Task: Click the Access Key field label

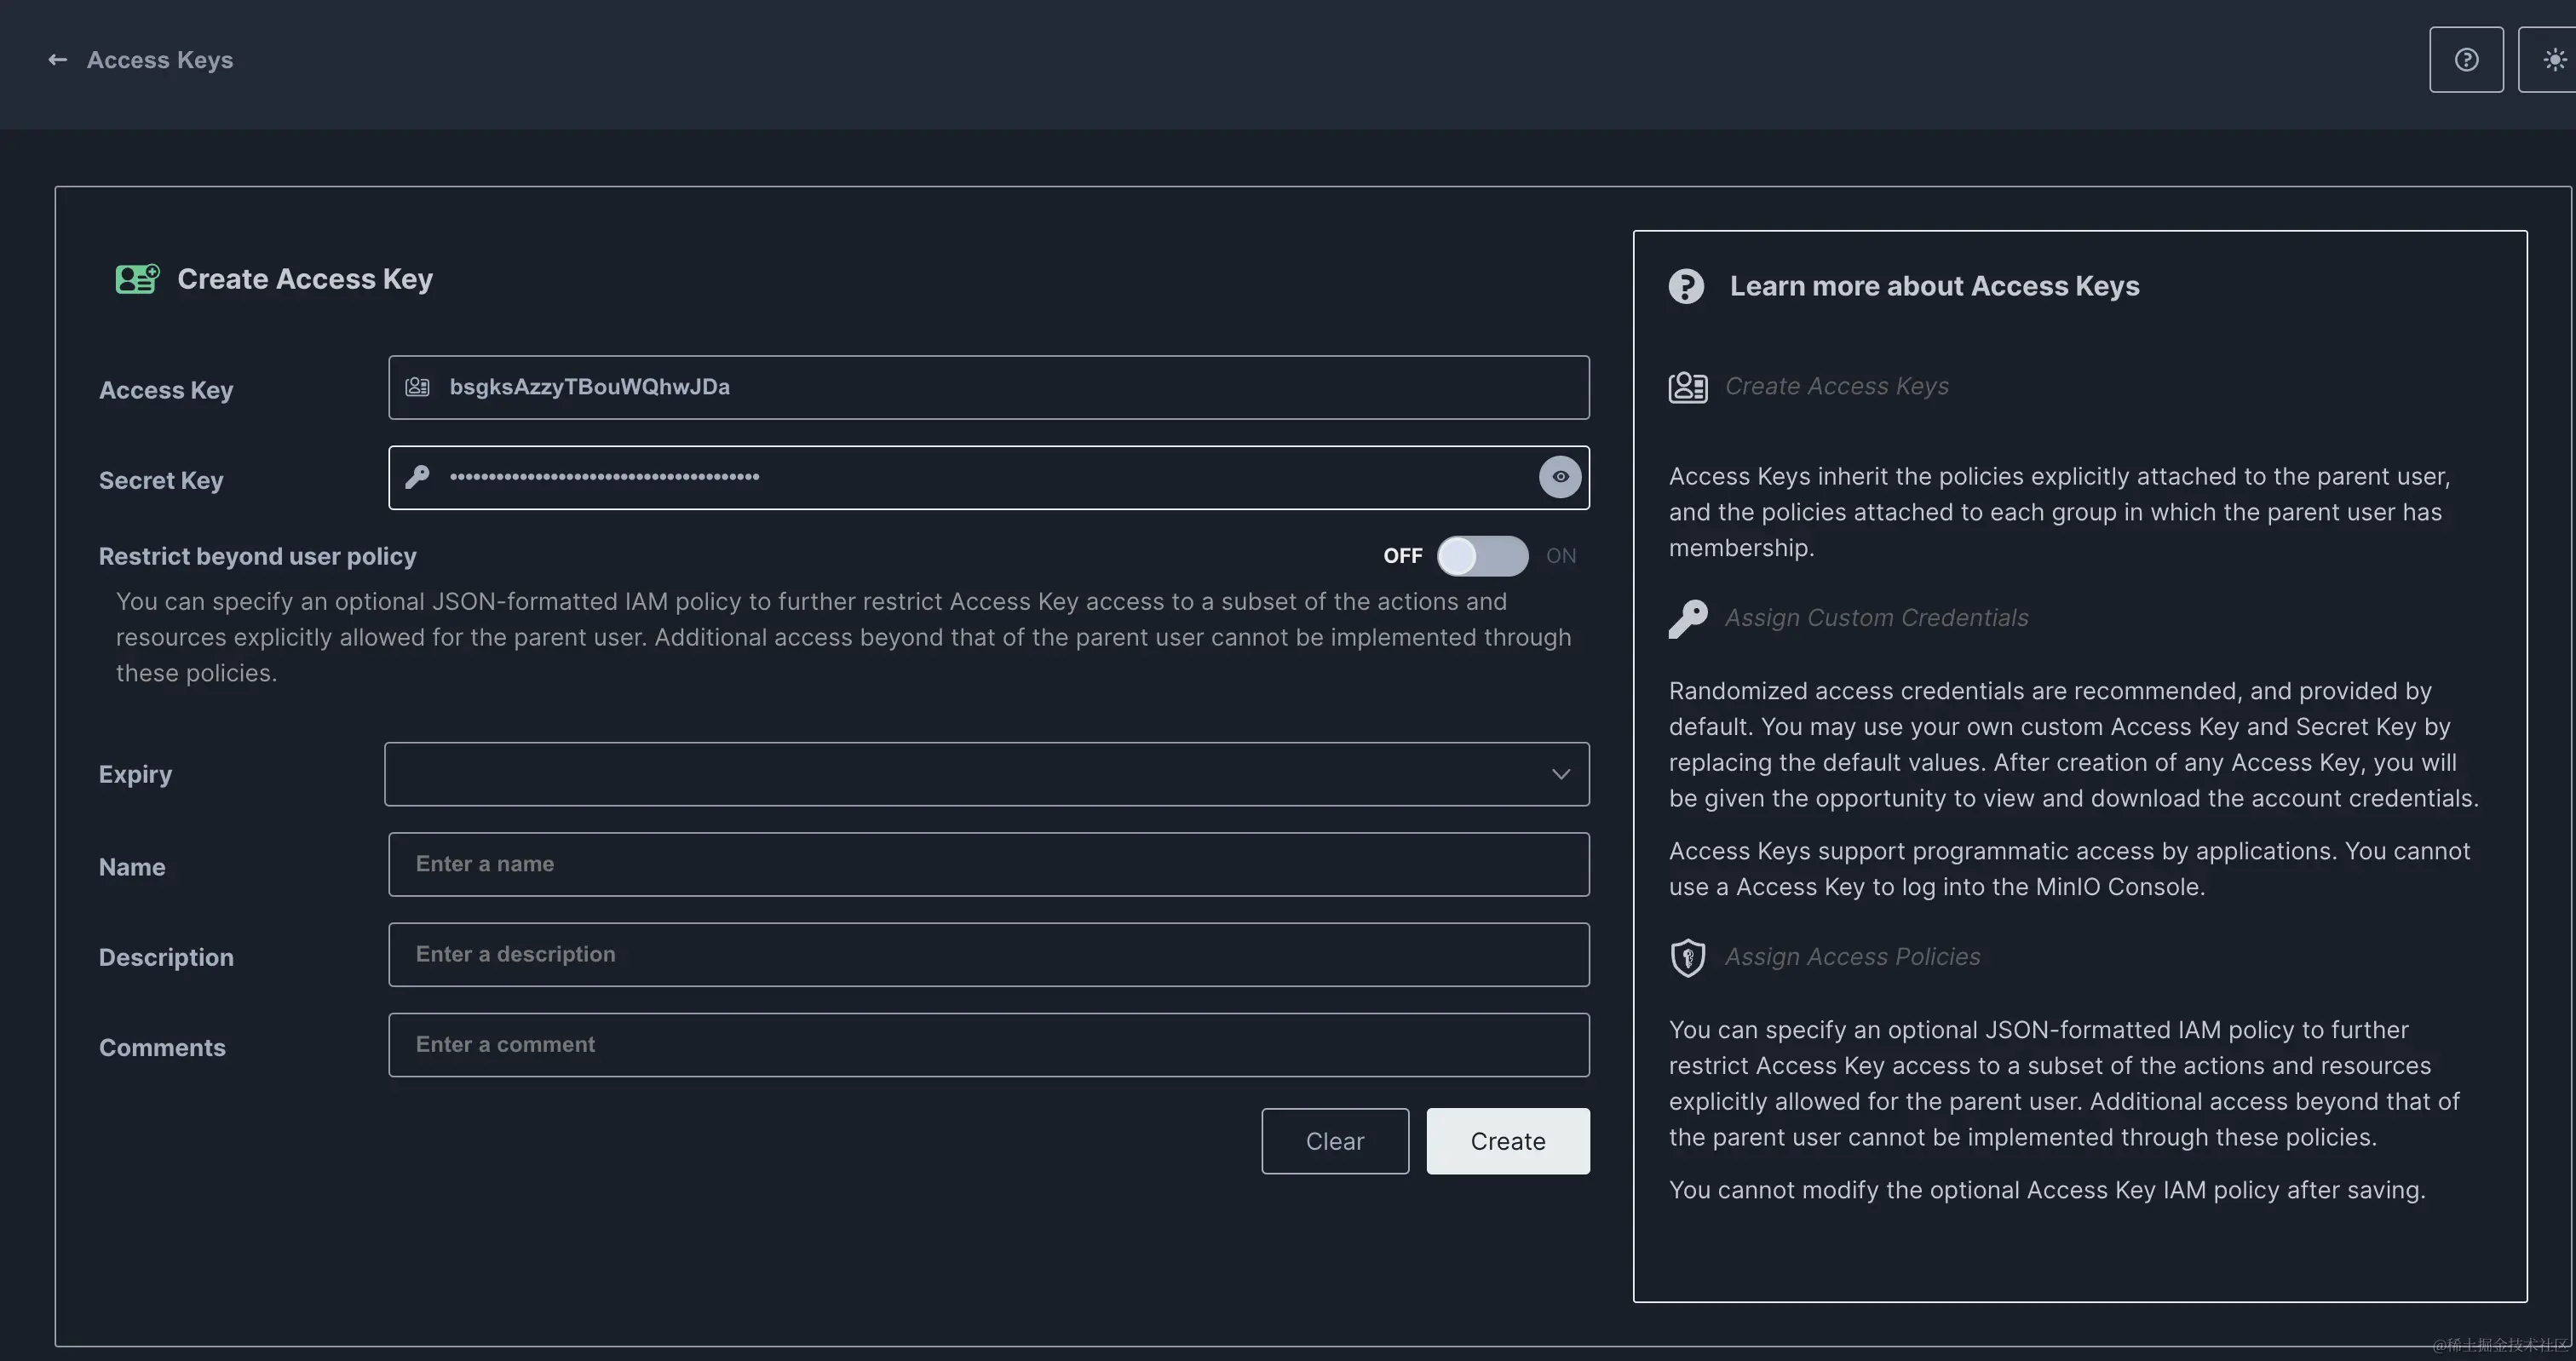Action: [x=166, y=391]
